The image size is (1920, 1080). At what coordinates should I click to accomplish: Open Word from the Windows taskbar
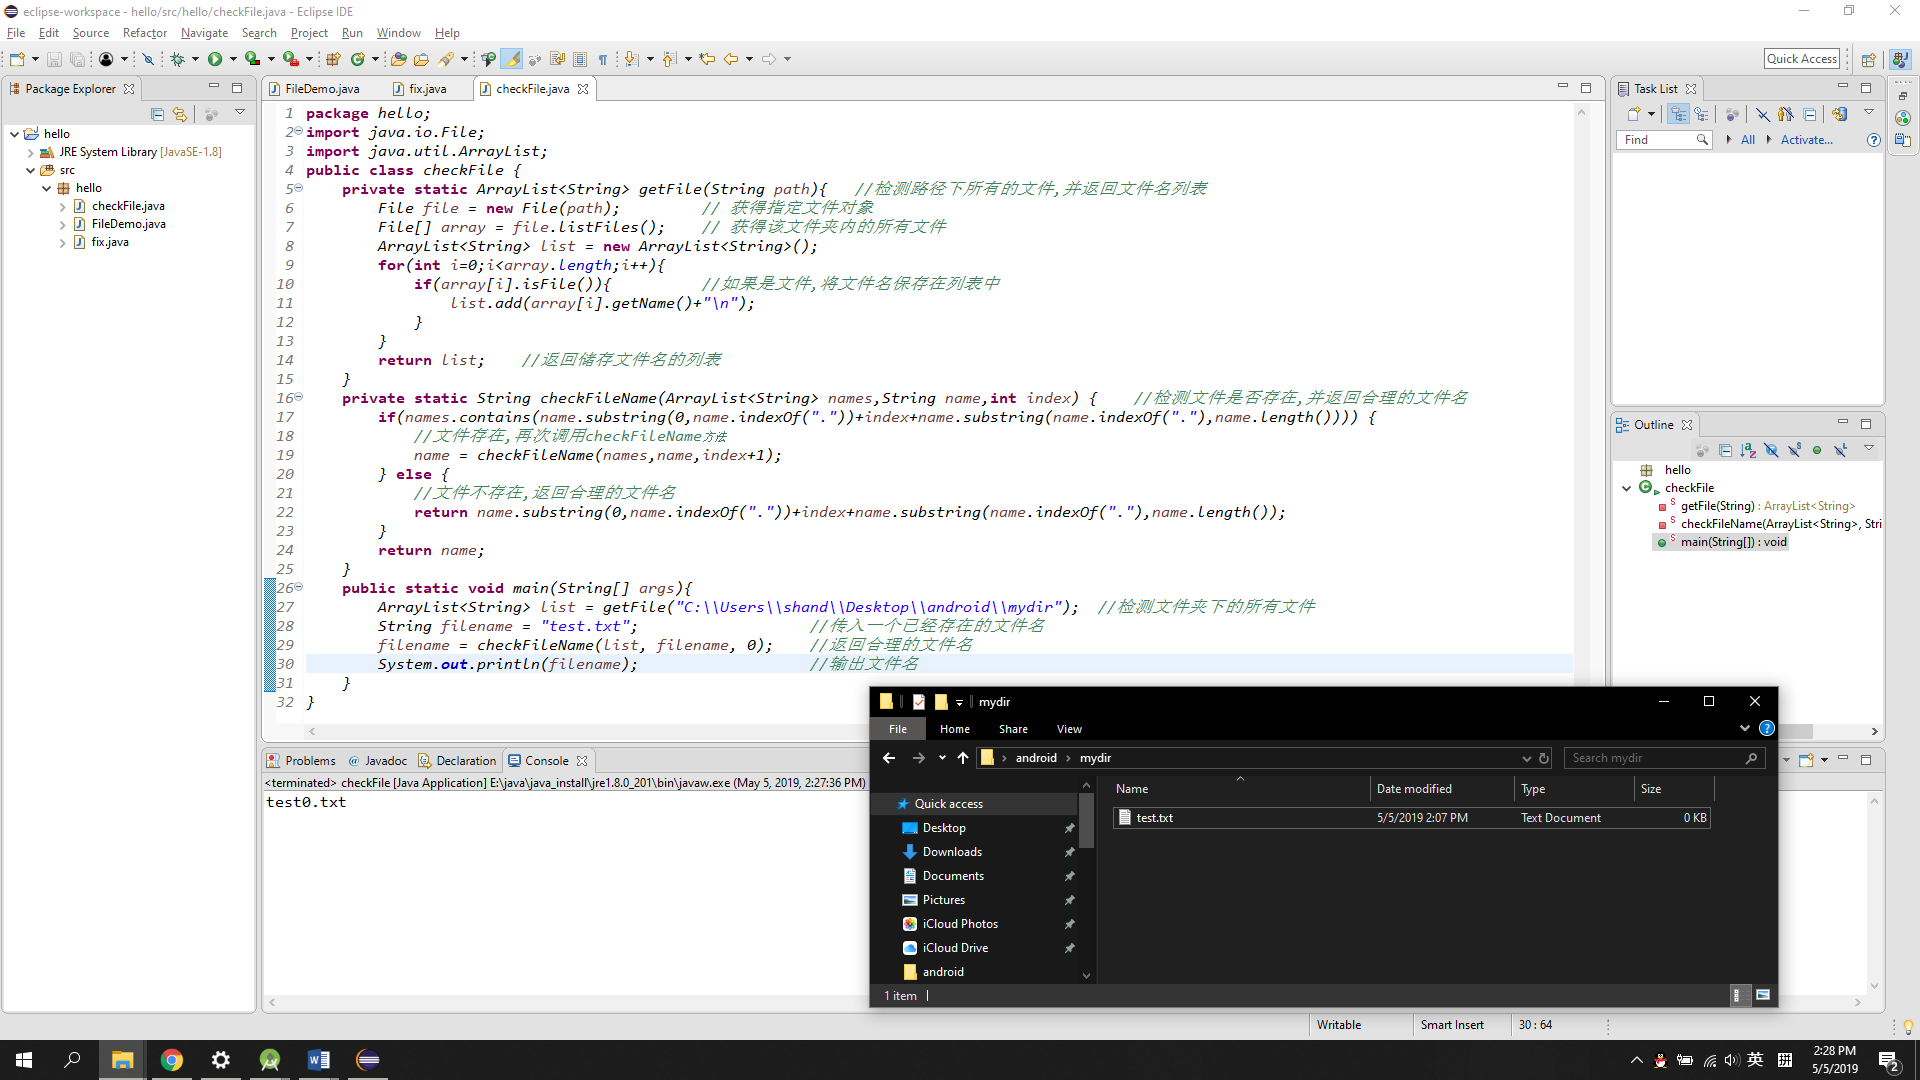tap(319, 1060)
